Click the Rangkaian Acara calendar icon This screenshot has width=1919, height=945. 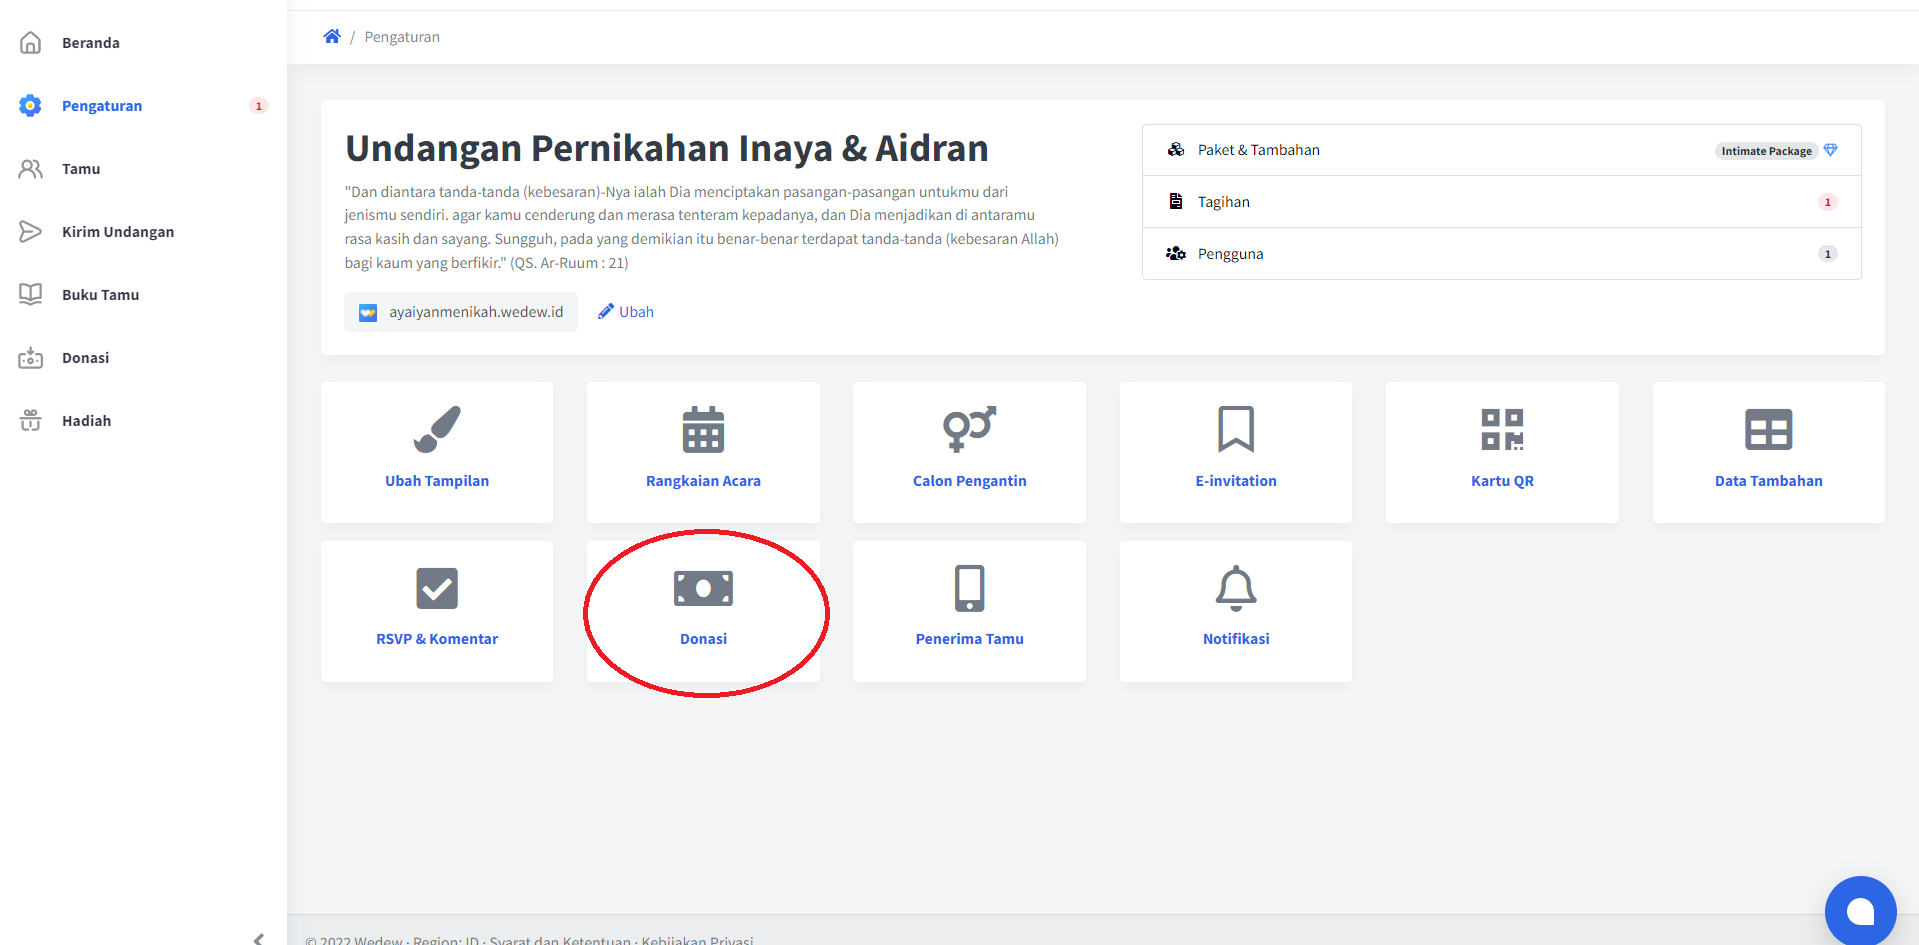[703, 429]
